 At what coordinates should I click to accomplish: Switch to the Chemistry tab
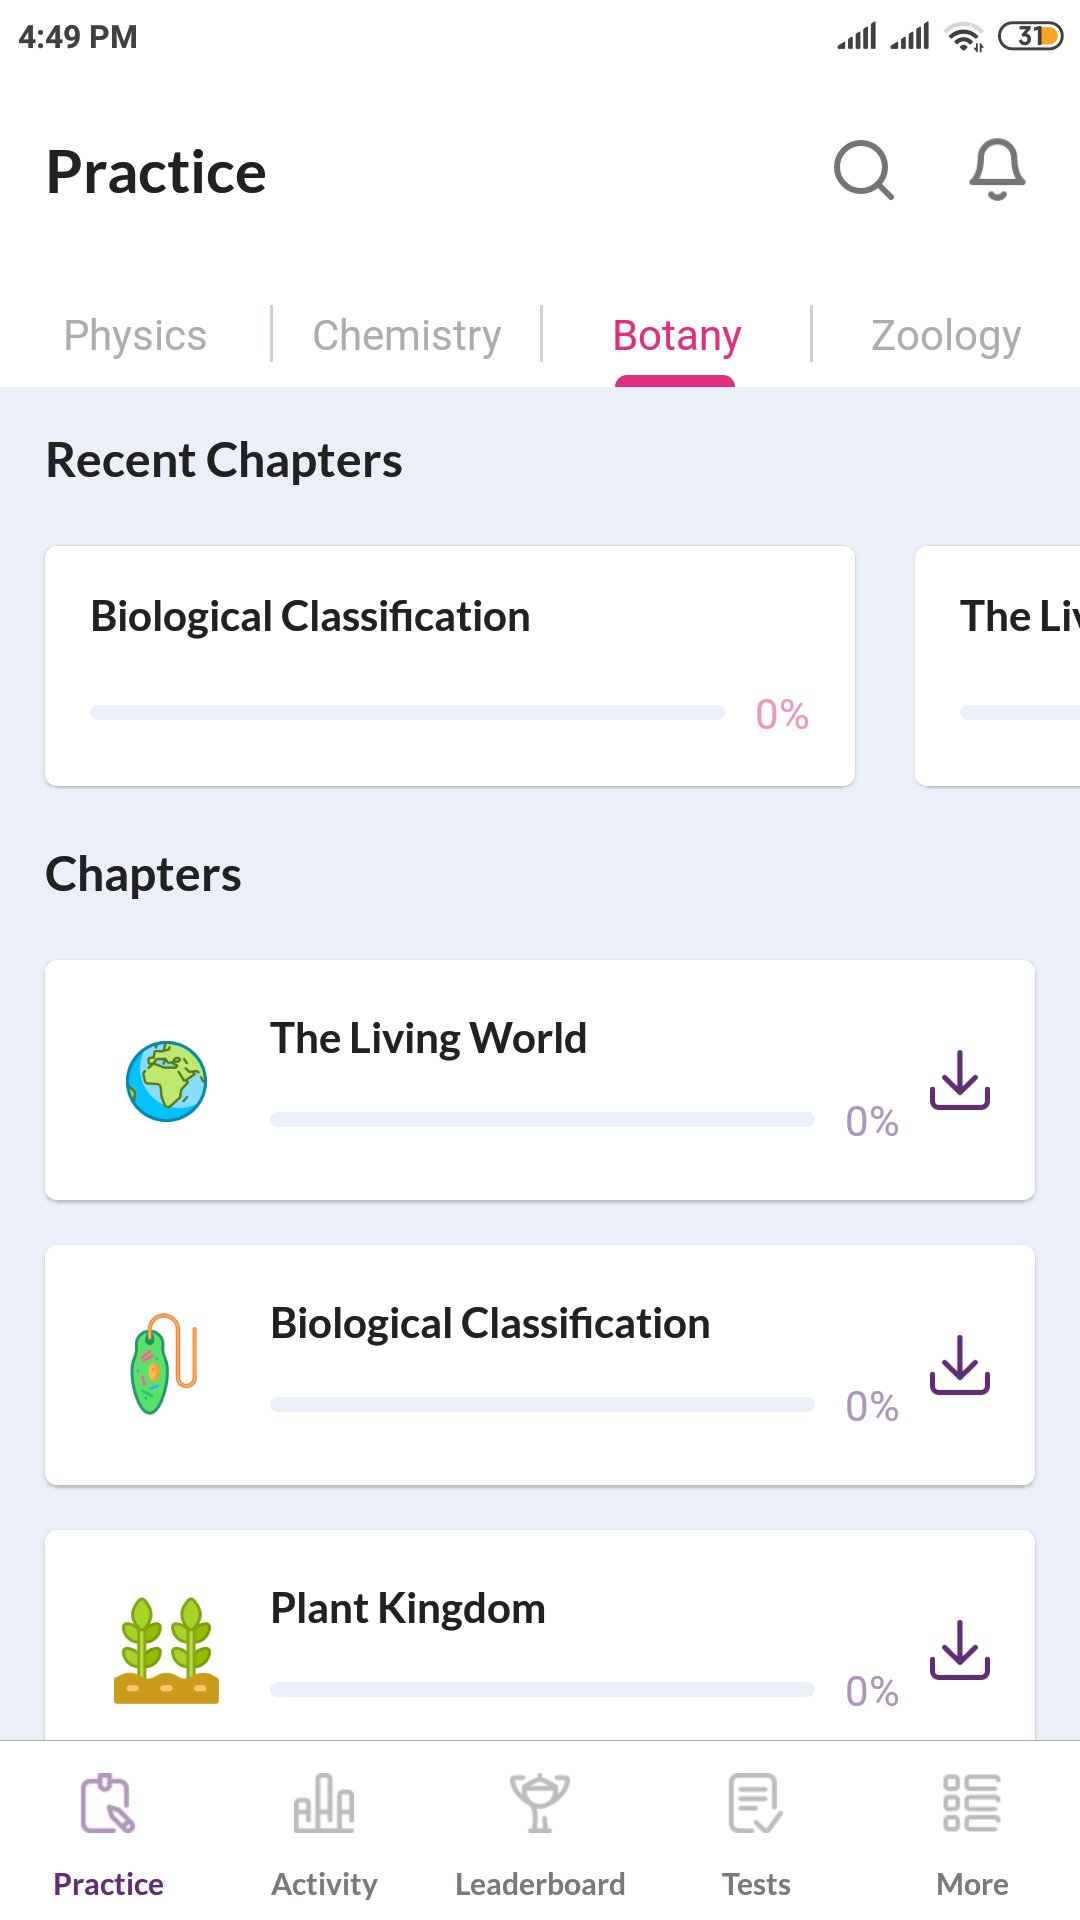click(406, 335)
